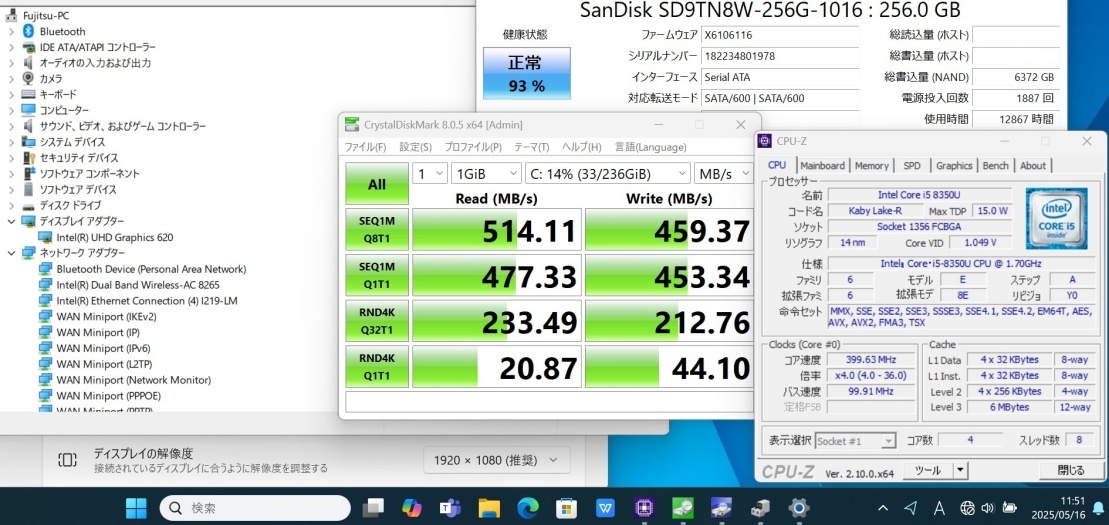Open test count dropdown showing 1

(429, 173)
